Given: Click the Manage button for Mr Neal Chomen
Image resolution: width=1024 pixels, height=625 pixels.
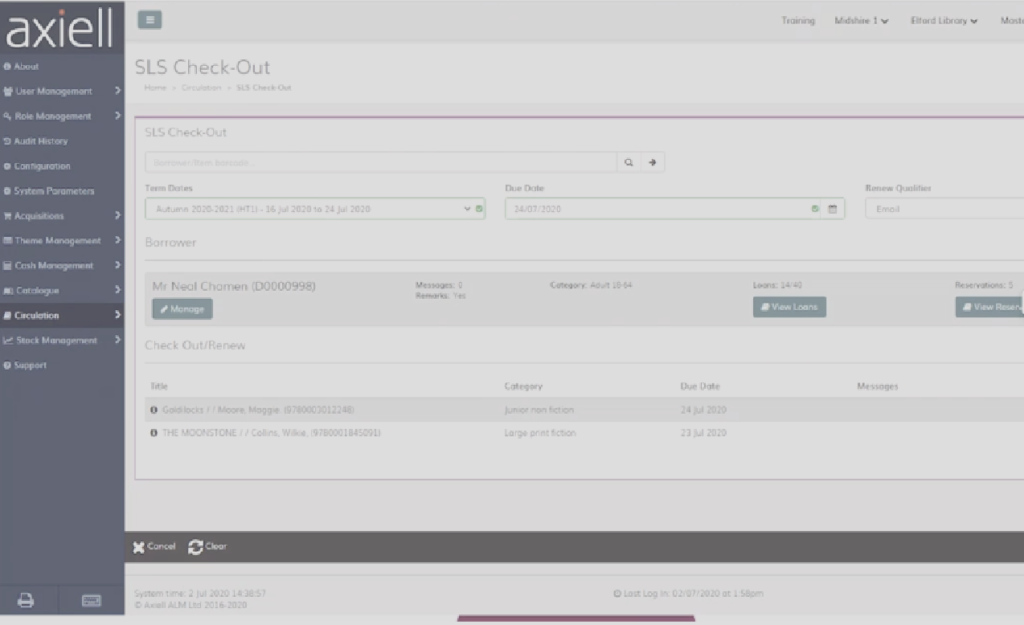Looking at the screenshot, I should pyautogui.click(x=181, y=308).
